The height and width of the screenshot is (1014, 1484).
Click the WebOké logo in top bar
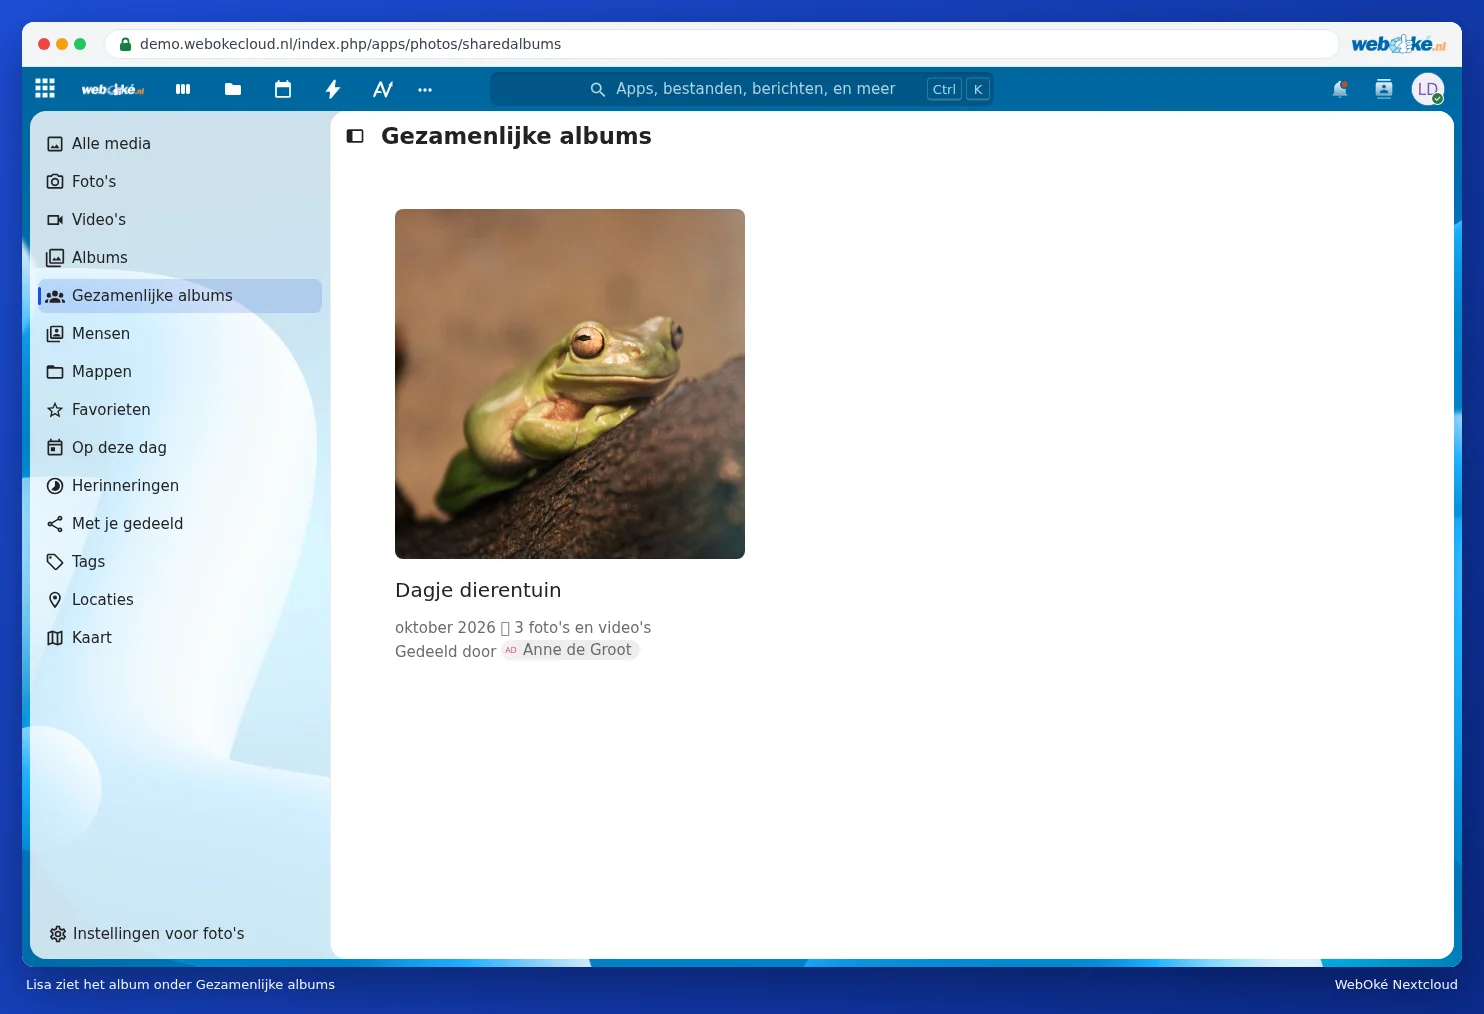click(113, 89)
